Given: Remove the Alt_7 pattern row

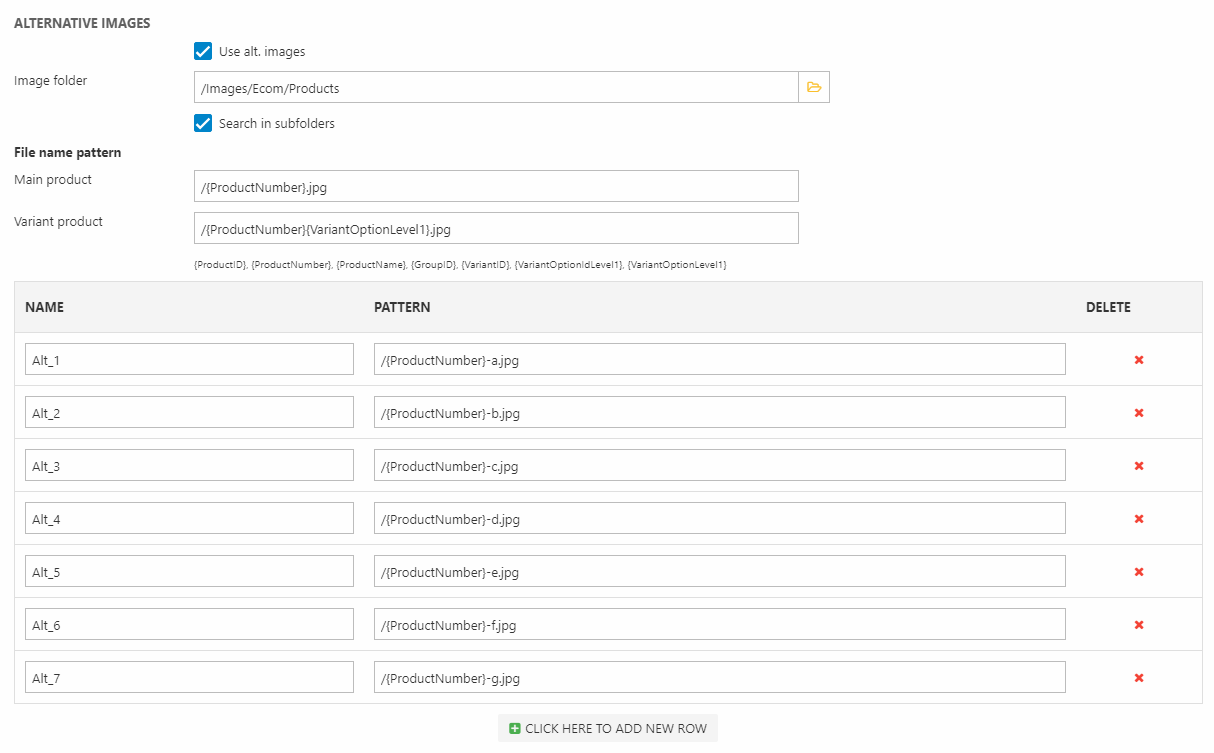Looking at the screenshot, I should coord(1138,678).
